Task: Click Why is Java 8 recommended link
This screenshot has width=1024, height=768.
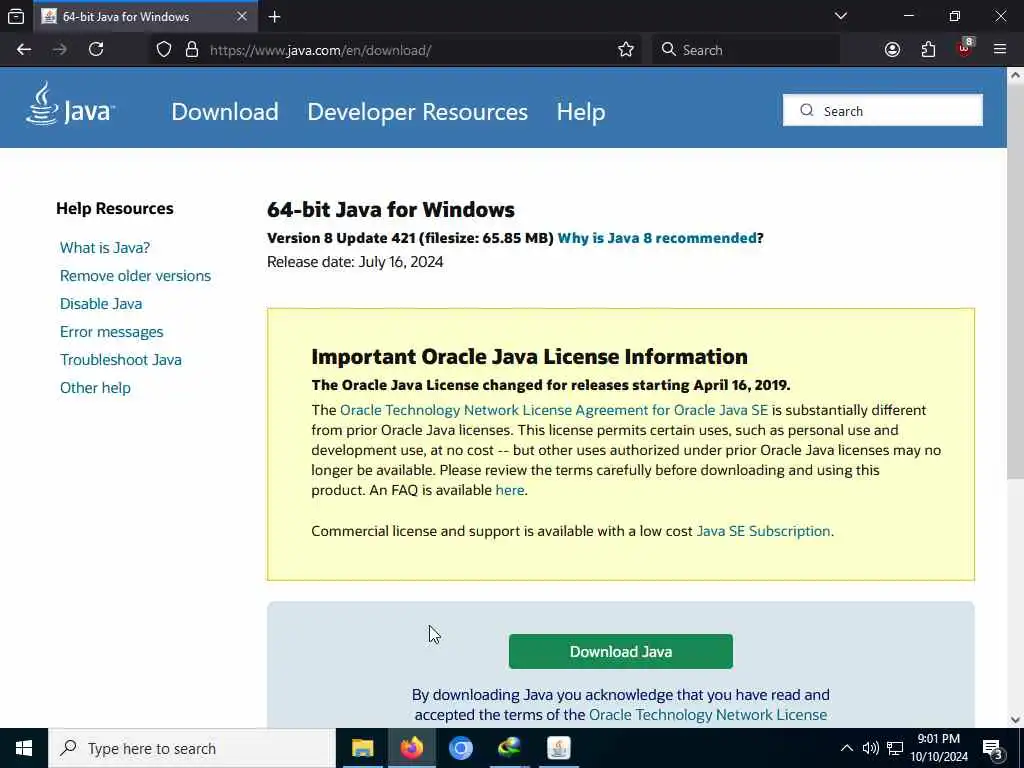Action: pyautogui.click(x=657, y=238)
